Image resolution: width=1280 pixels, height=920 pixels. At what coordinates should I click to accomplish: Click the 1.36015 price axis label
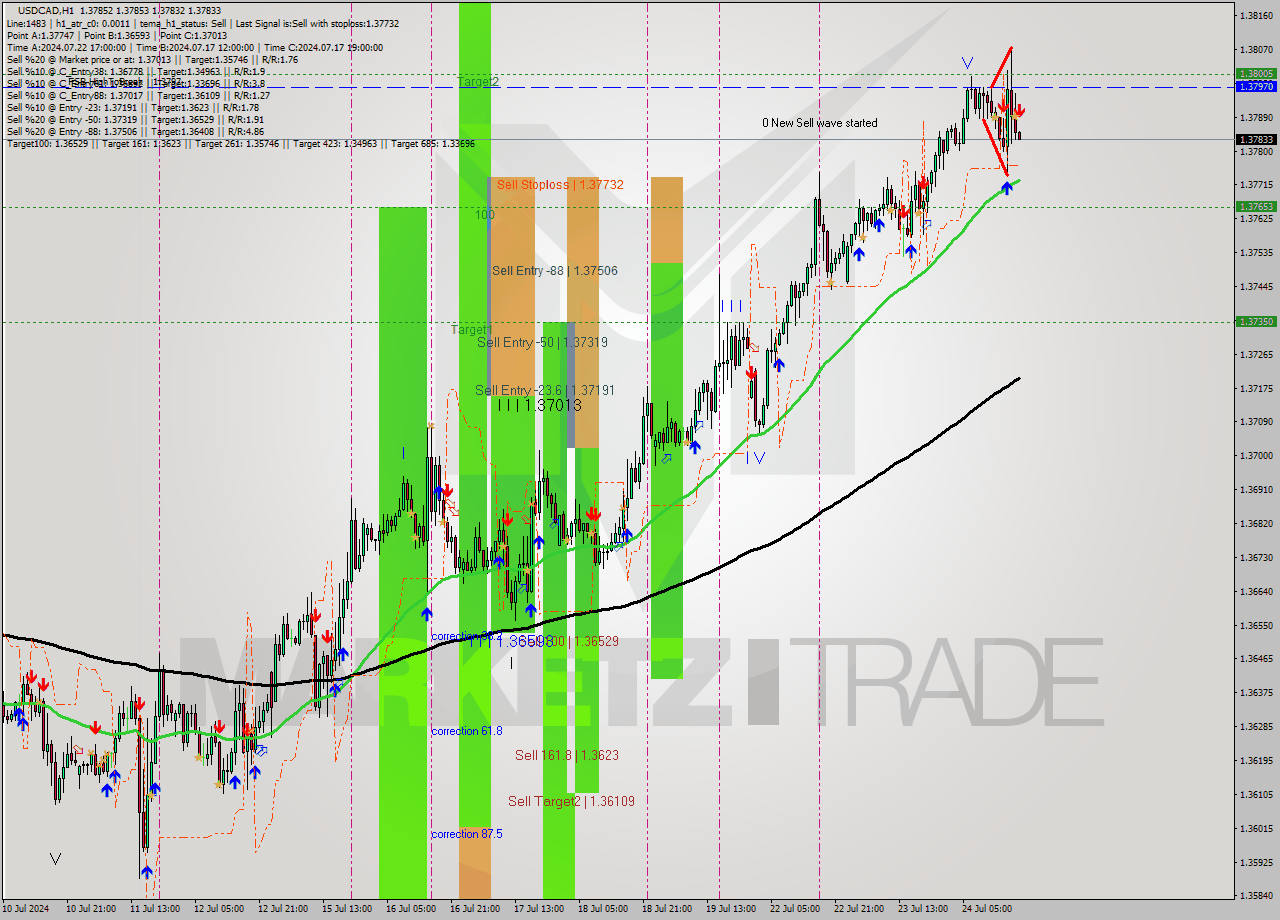click(x=1256, y=829)
